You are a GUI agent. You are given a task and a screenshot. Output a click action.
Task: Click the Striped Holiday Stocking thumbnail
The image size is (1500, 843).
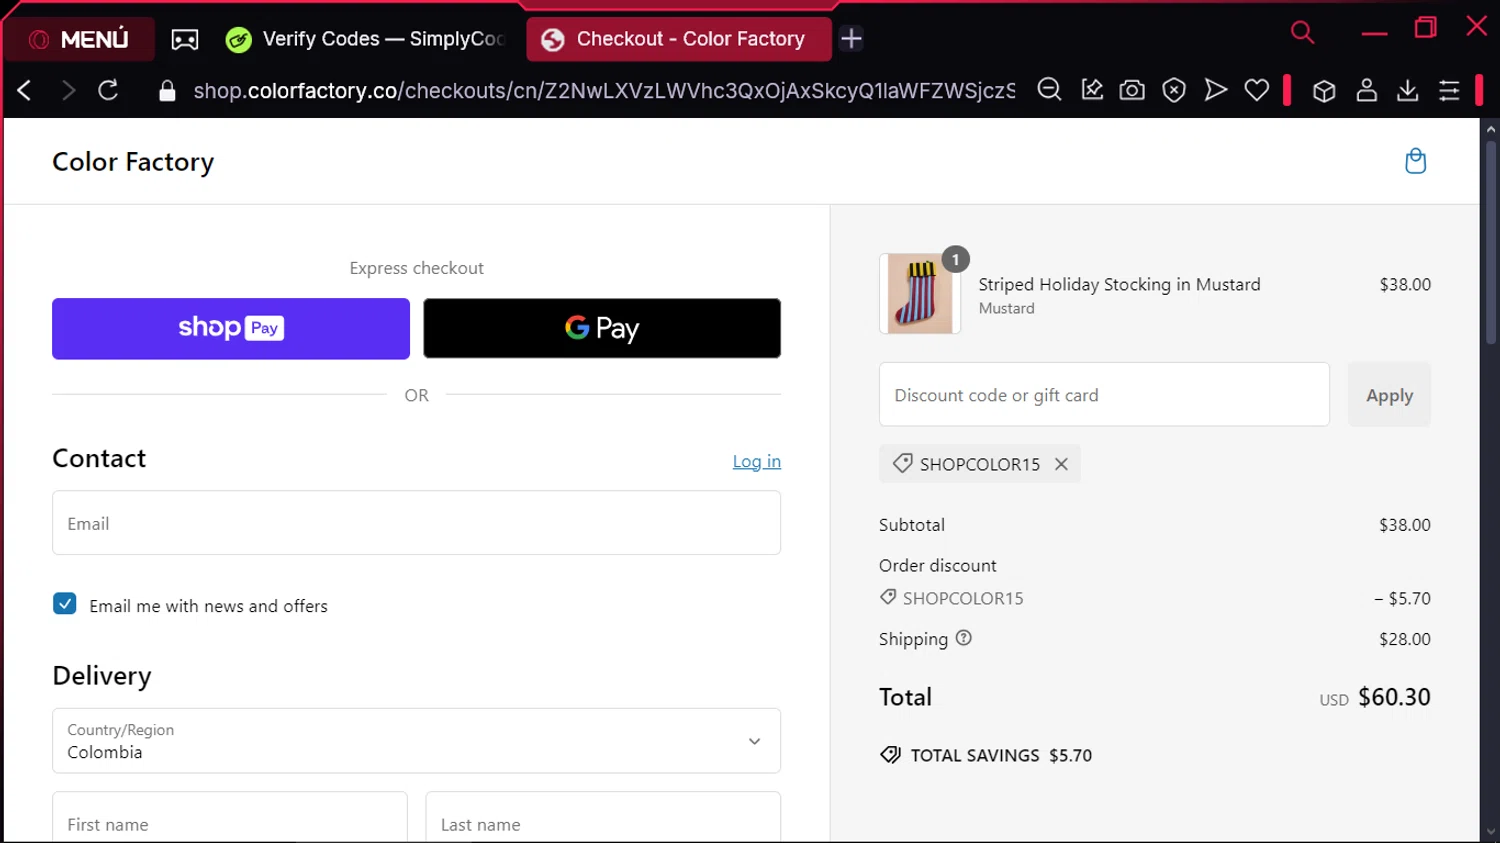click(920, 293)
